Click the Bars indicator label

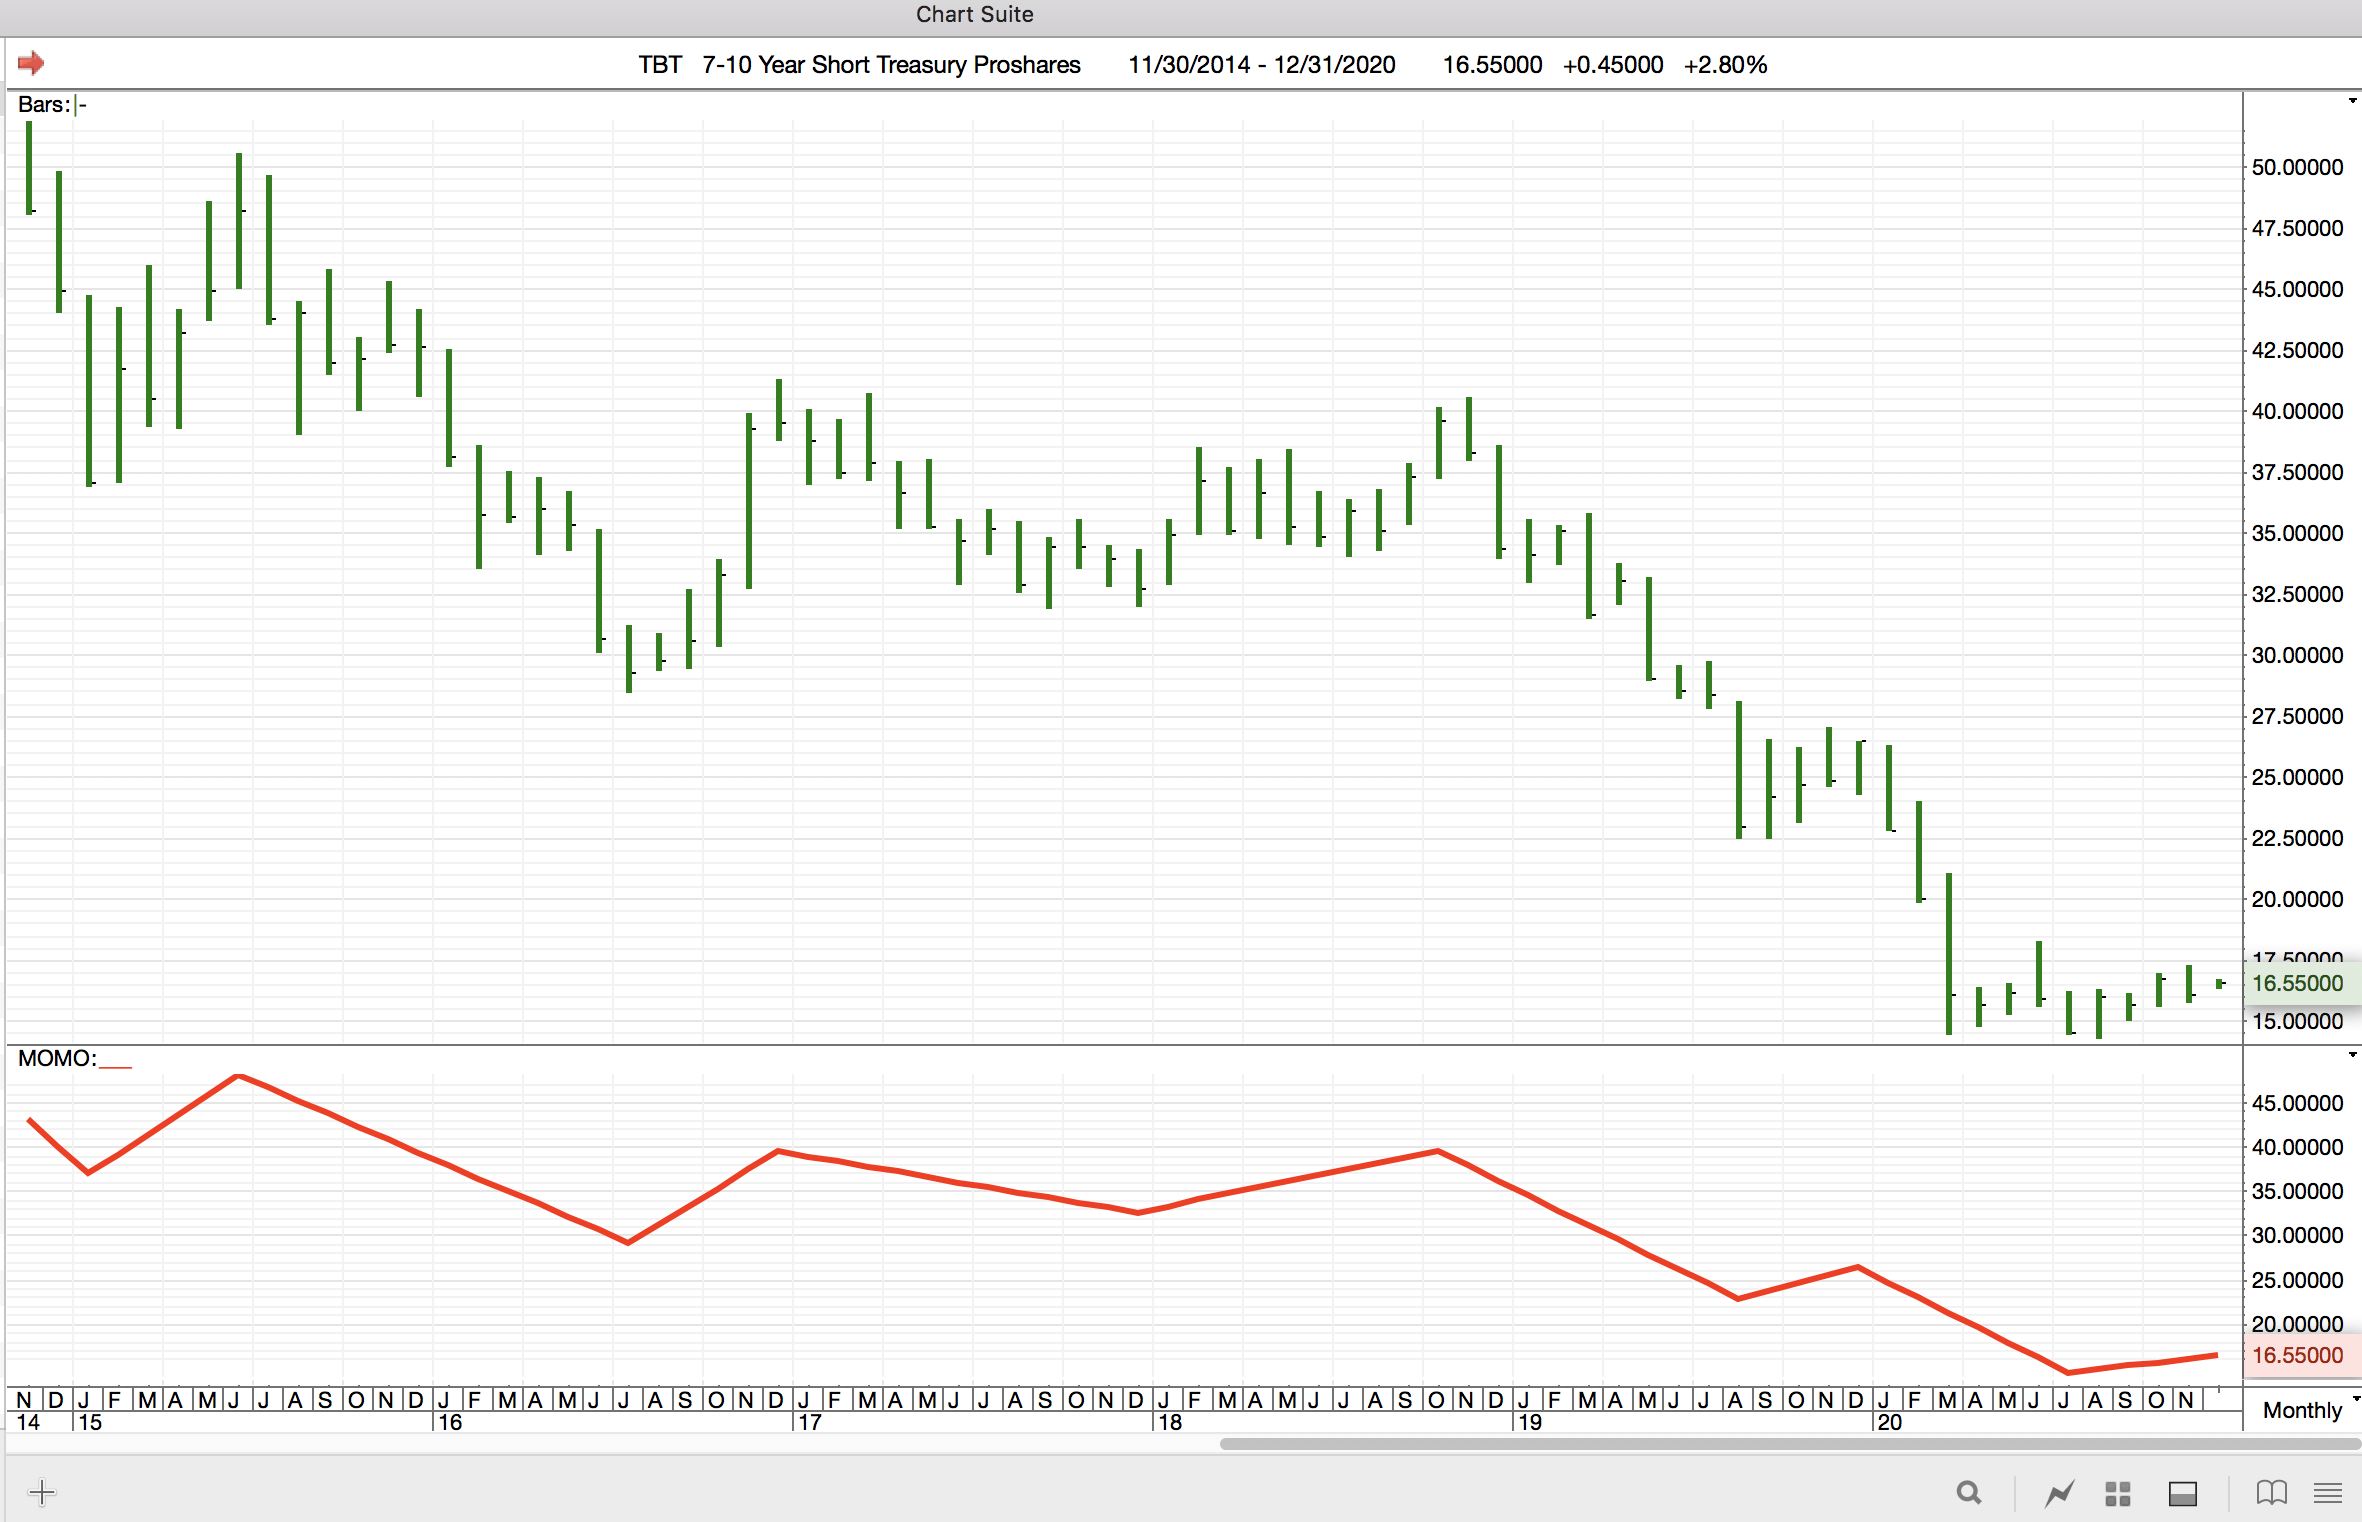[44, 104]
